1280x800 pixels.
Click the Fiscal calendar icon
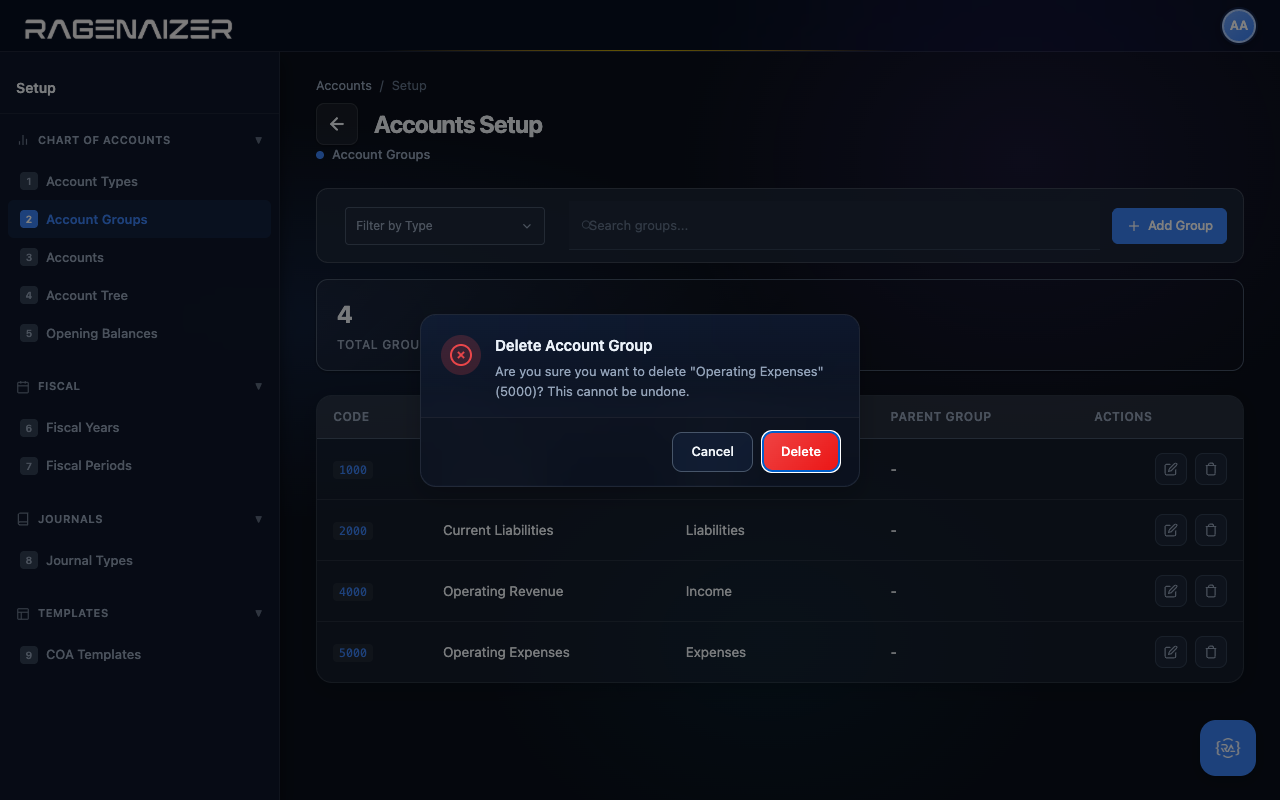[23, 386]
